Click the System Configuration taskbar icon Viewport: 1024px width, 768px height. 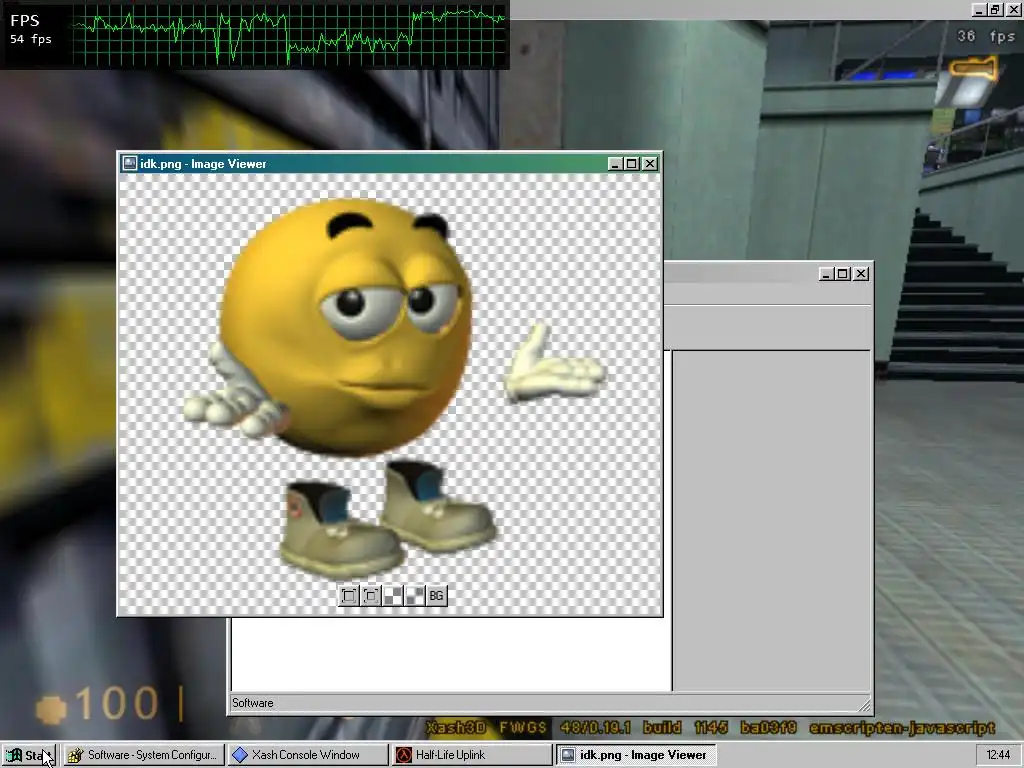(76, 755)
